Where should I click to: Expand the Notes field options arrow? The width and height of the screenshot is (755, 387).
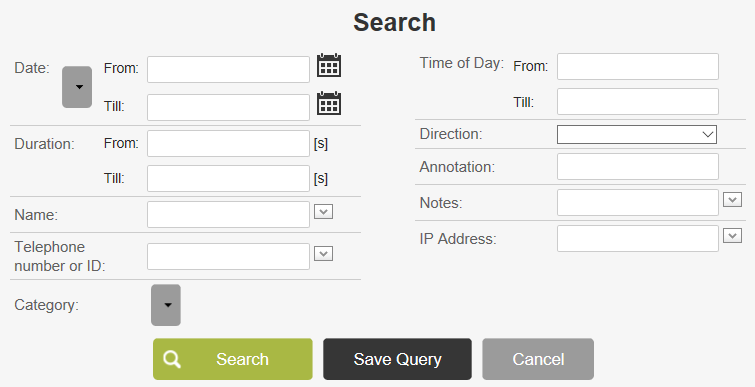click(x=732, y=200)
